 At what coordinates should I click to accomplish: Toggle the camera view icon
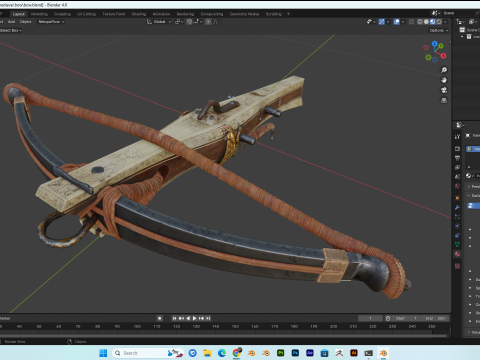coord(444,90)
